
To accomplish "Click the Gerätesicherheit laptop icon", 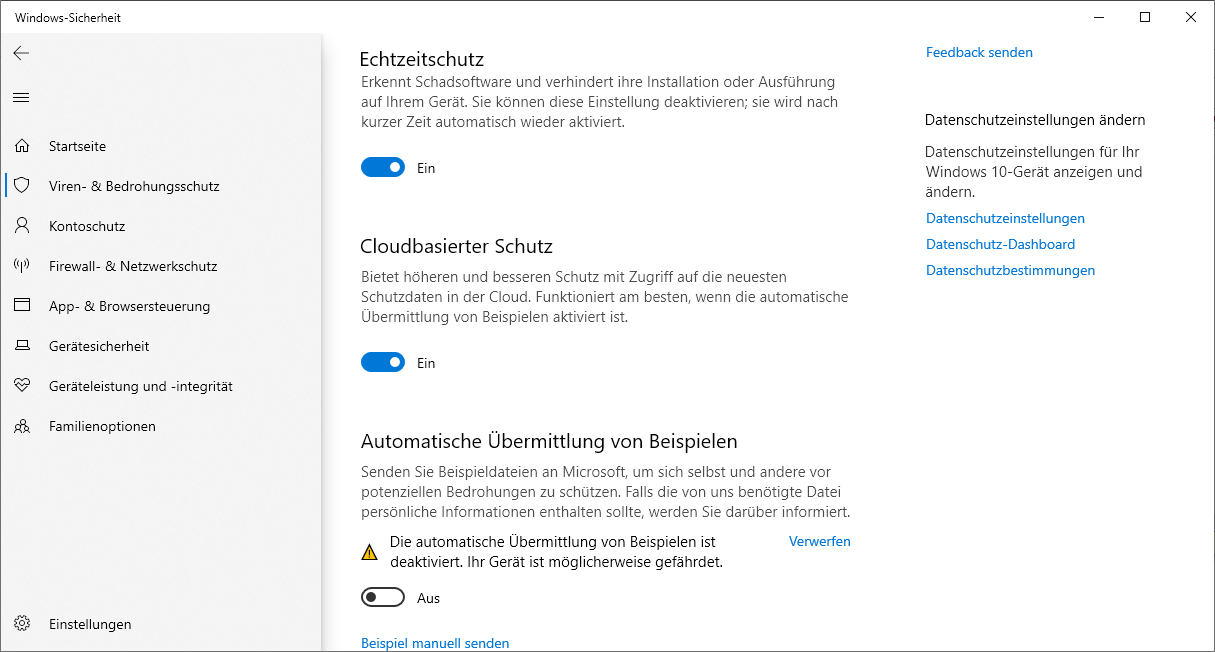I will pos(22,346).
